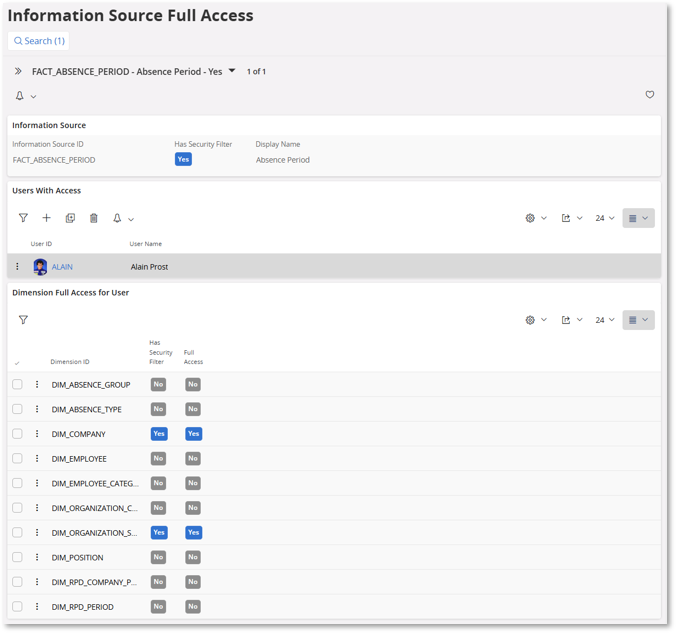Click filter icon in Users With Access
676x633 pixels.
click(x=23, y=218)
